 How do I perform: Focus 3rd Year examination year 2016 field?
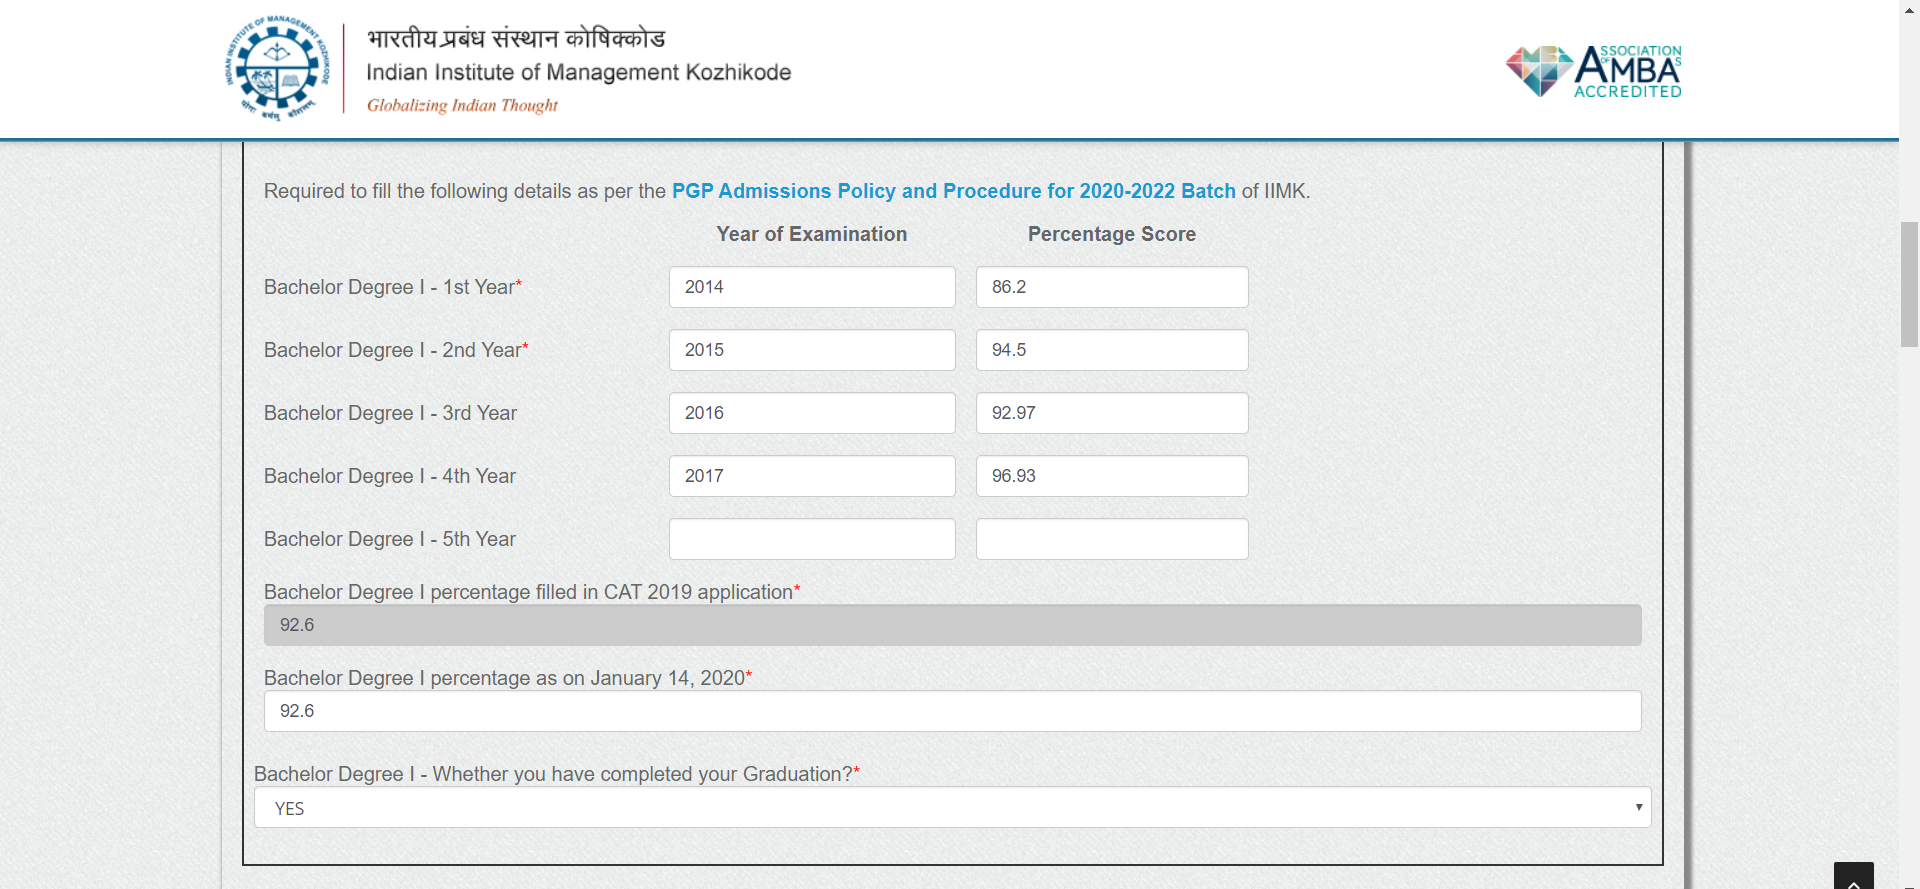click(x=812, y=413)
